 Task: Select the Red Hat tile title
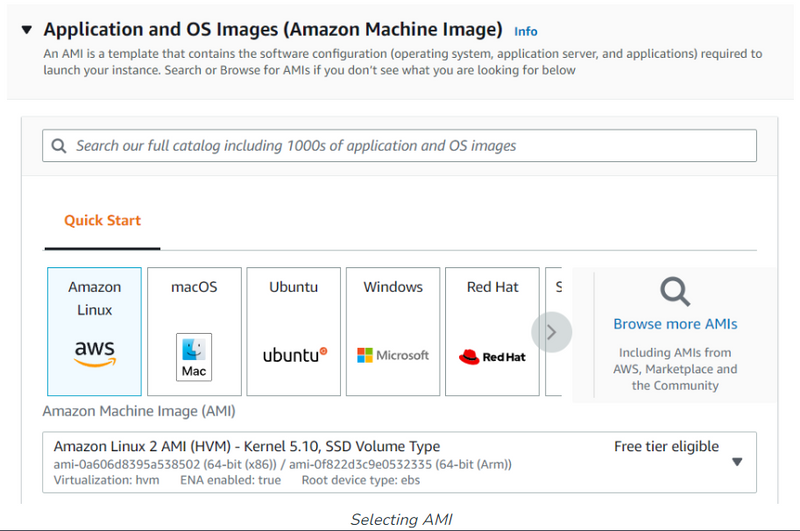[x=492, y=287]
